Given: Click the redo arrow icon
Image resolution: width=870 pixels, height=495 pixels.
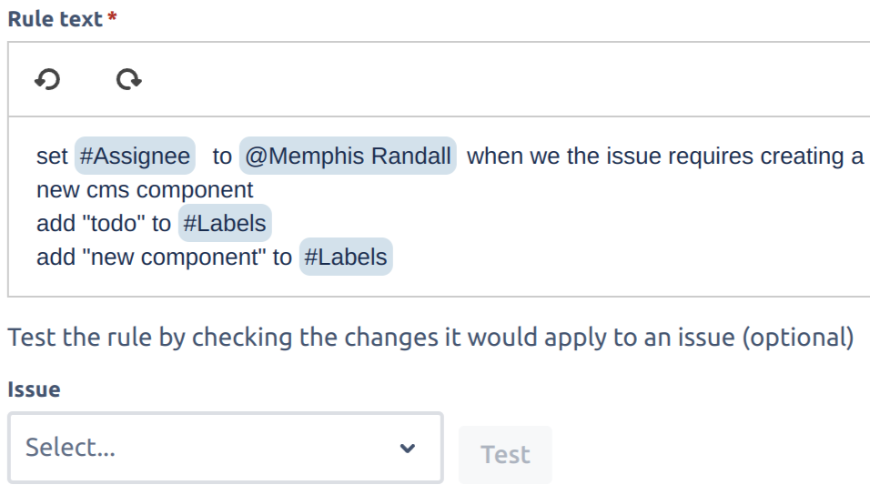Looking at the screenshot, I should (127, 80).
